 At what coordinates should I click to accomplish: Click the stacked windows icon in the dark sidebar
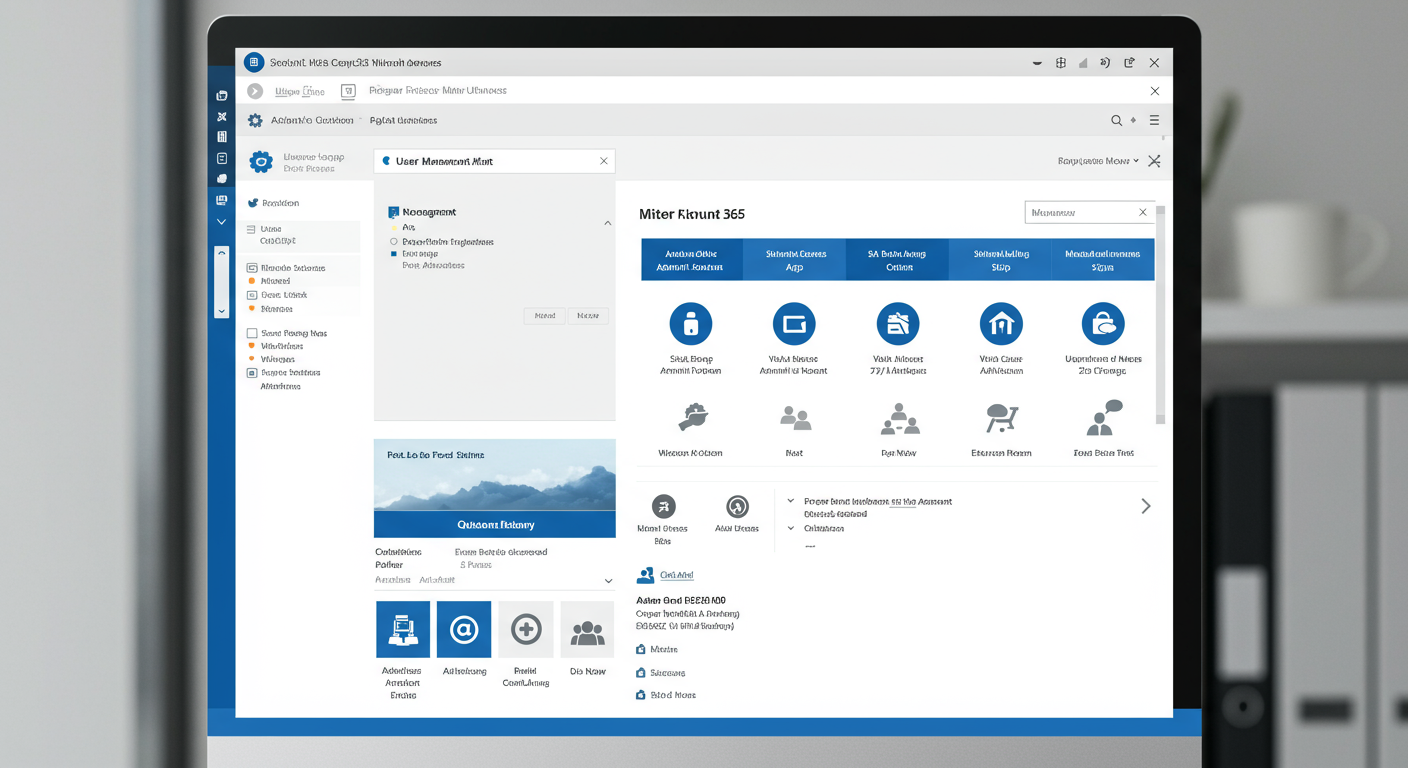pos(222,96)
